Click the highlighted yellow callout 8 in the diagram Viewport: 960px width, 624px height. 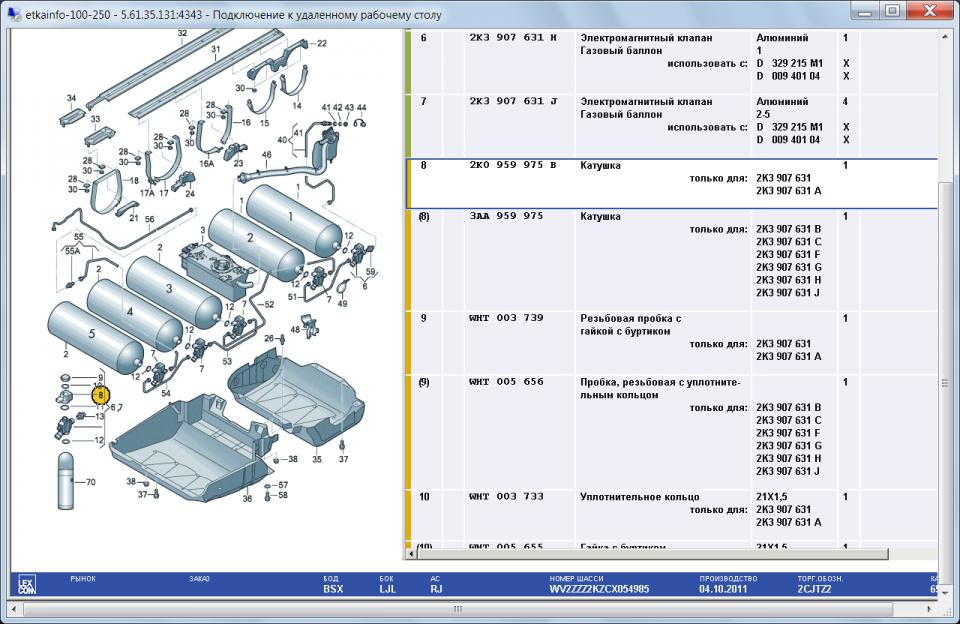101,396
